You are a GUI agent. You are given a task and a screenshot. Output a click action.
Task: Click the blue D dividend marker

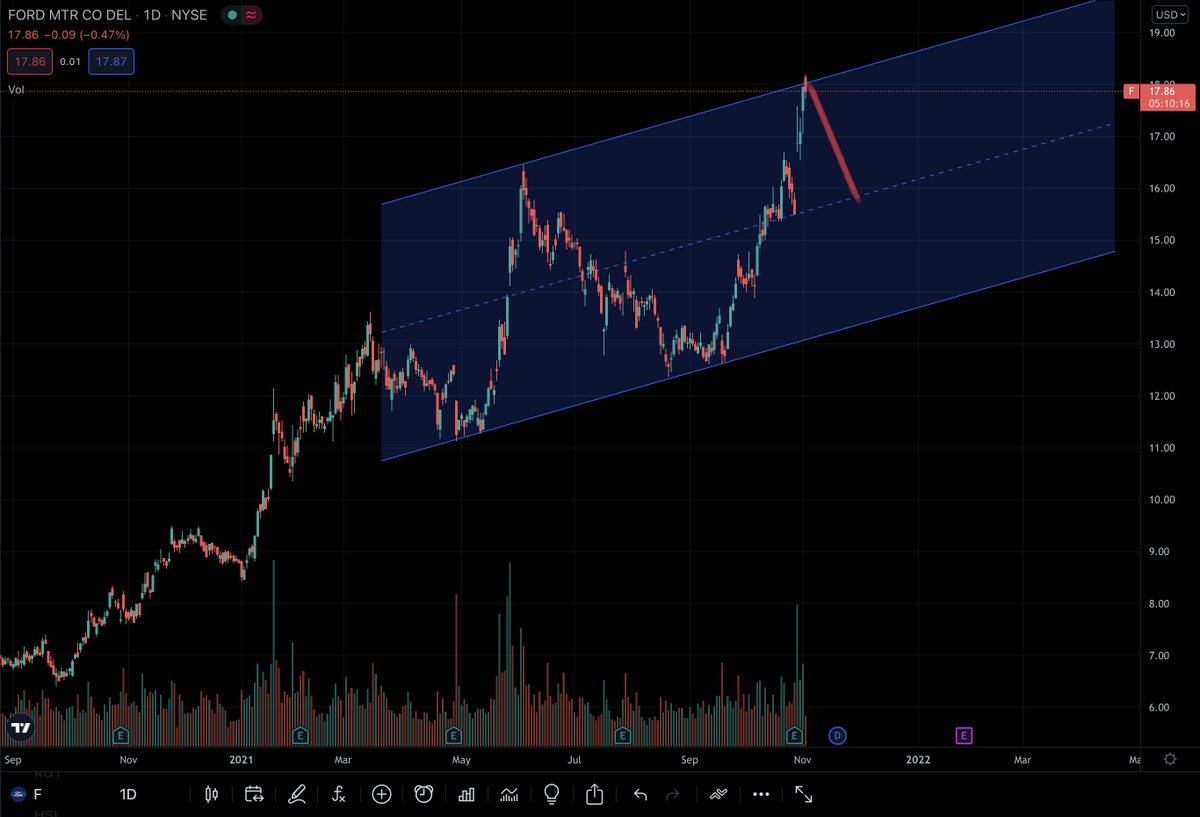pyautogui.click(x=838, y=736)
